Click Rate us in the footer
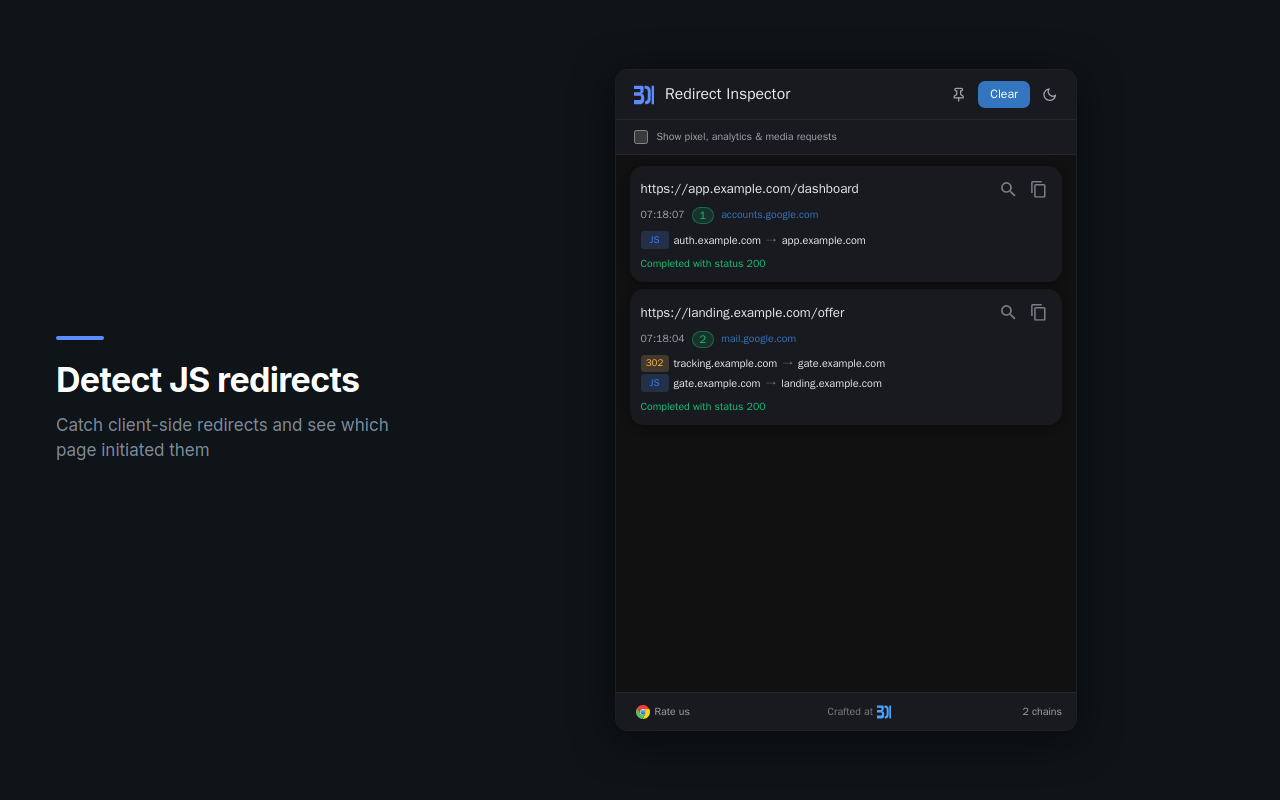Image resolution: width=1280 pixels, height=800 pixels. (672, 711)
